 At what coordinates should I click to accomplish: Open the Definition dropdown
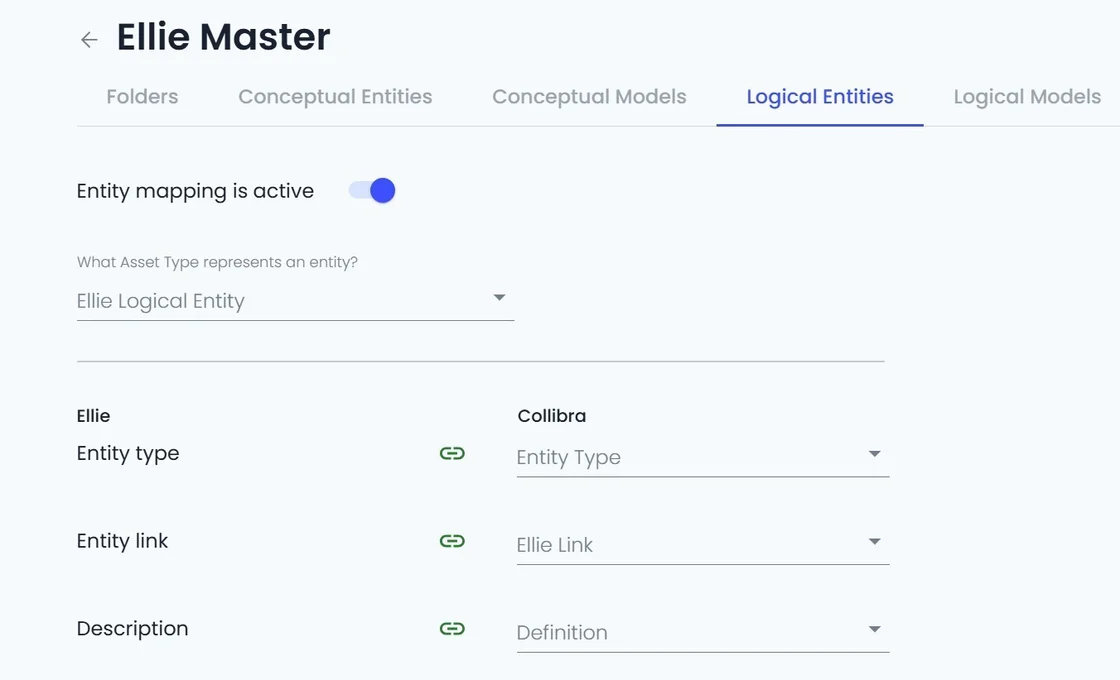coord(703,632)
